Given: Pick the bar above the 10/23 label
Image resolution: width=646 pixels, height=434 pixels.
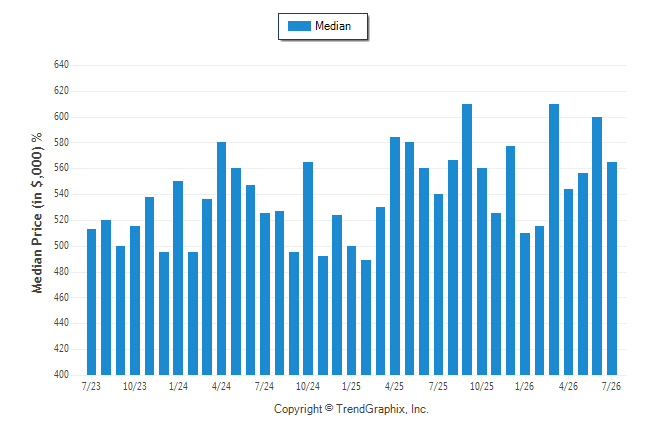Looking at the screenshot, I should (135, 300).
